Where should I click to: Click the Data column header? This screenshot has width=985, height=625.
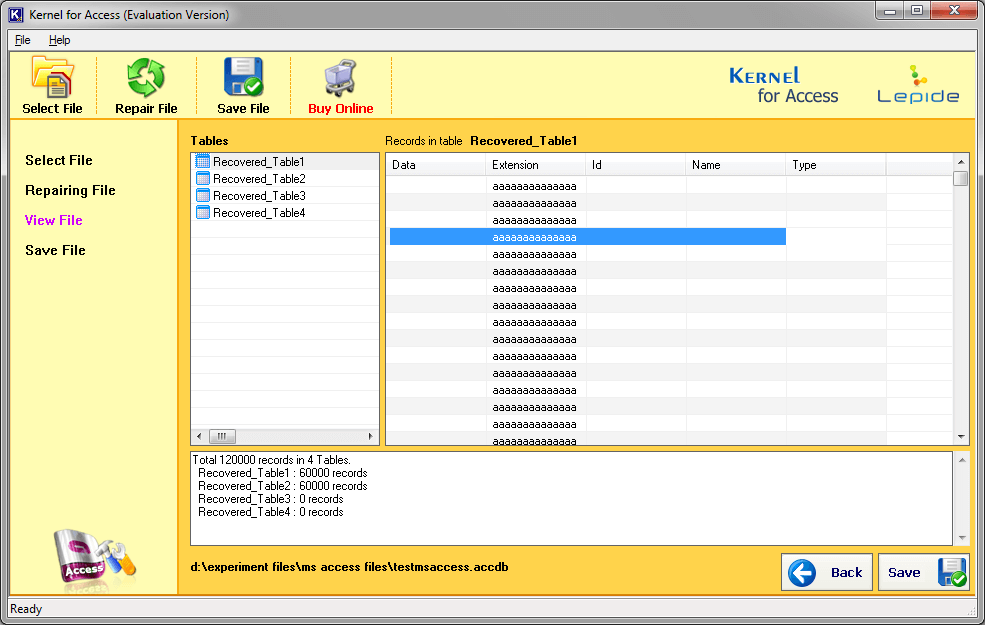436,165
